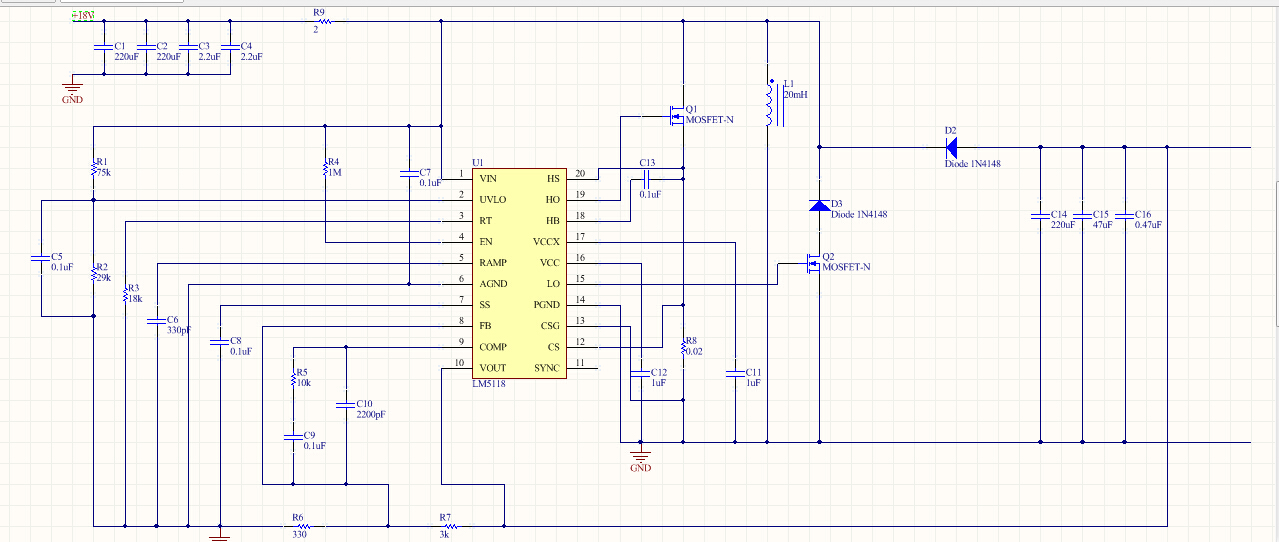Select the L1 20mH inductor symbol
1279x542 pixels.
coord(773,103)
